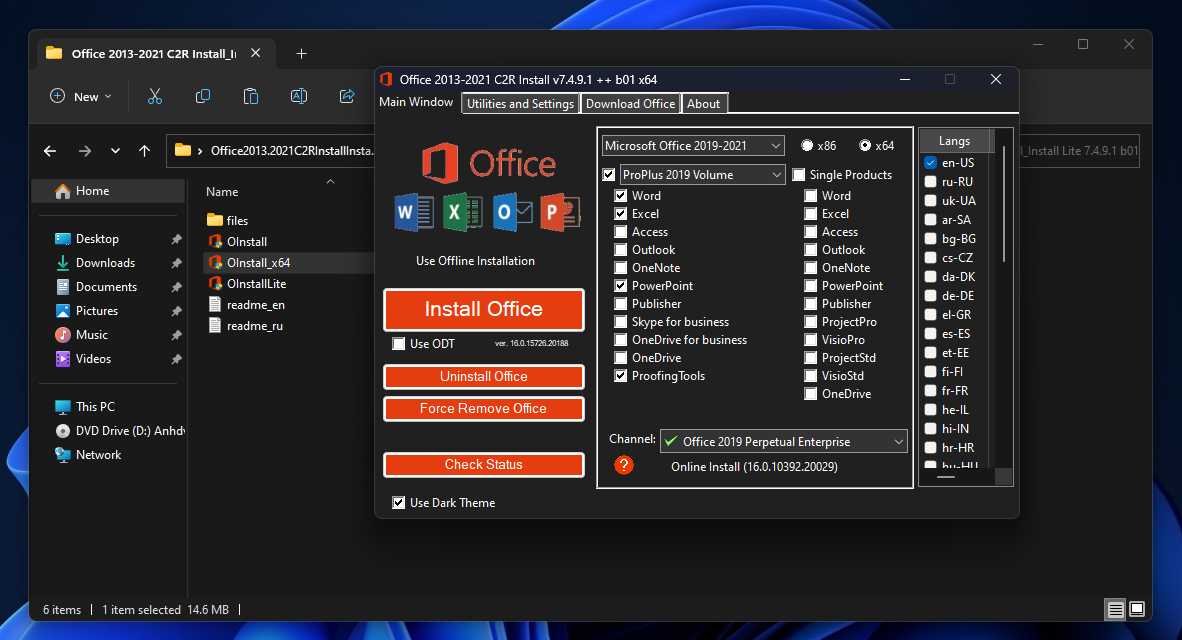Click the Cut scissors icon in Explorer
Screen dimensions: 1182x640
[155, 96]
